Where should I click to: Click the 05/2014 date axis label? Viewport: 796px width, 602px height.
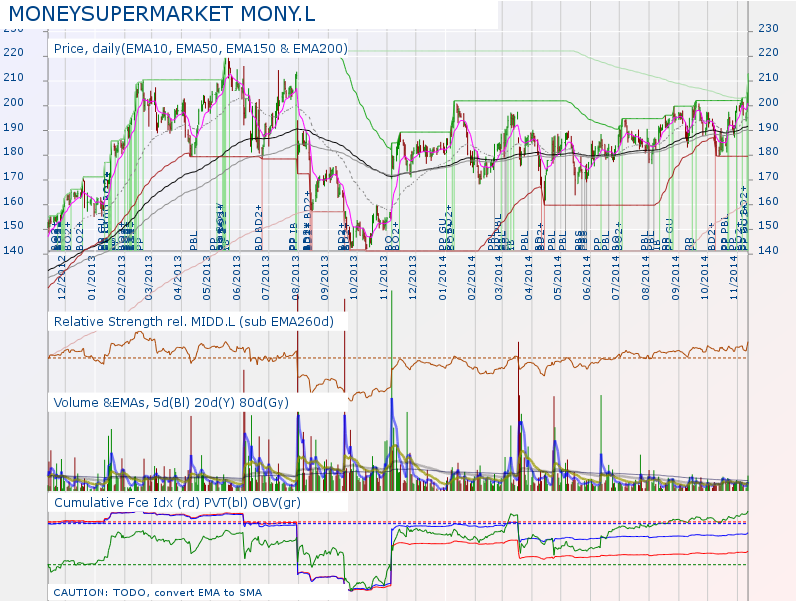(558, 278)
